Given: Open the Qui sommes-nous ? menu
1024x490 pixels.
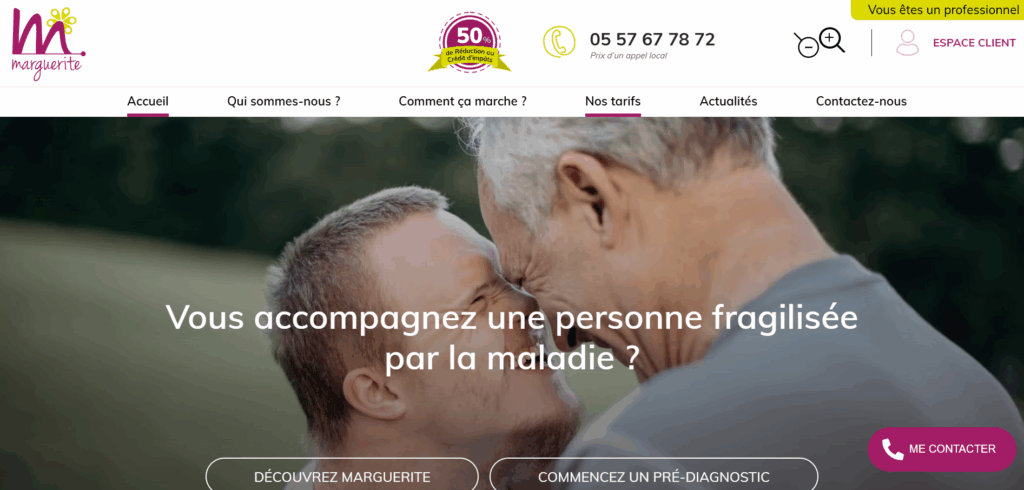Looking at the screenshot, I should click(x=283, y=101).
